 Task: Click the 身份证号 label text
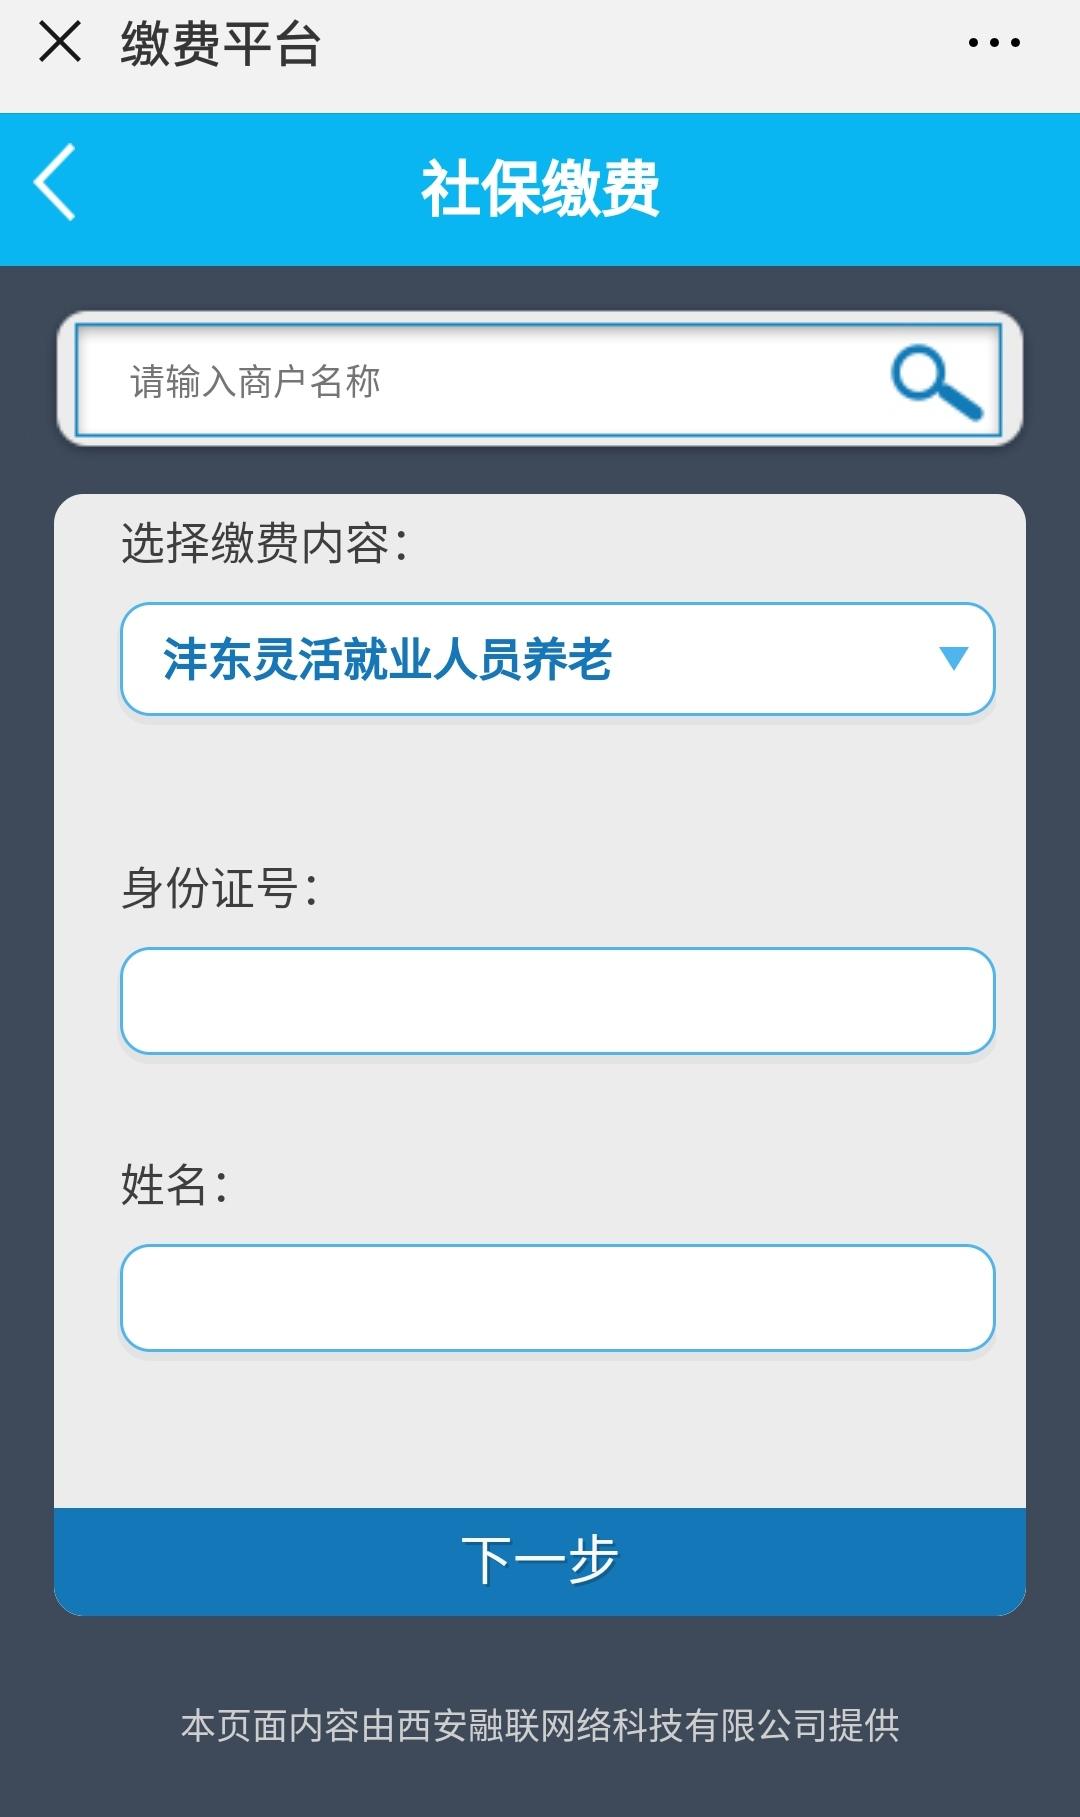coord(219,888)
